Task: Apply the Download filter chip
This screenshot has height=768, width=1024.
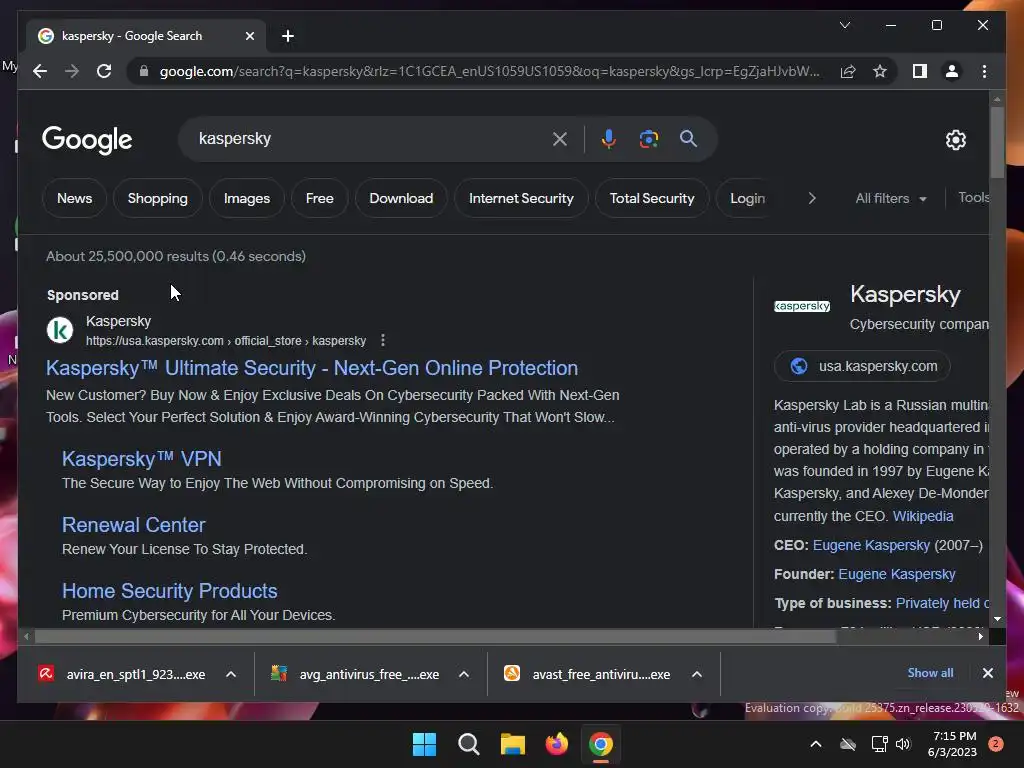Action: click(x=401, y=199)
